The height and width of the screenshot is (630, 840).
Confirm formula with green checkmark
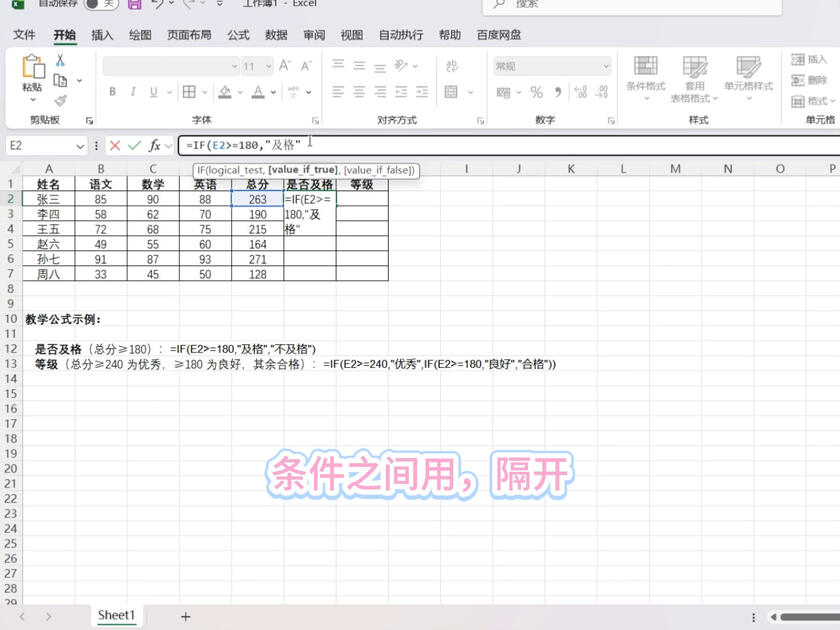[134, 145]
